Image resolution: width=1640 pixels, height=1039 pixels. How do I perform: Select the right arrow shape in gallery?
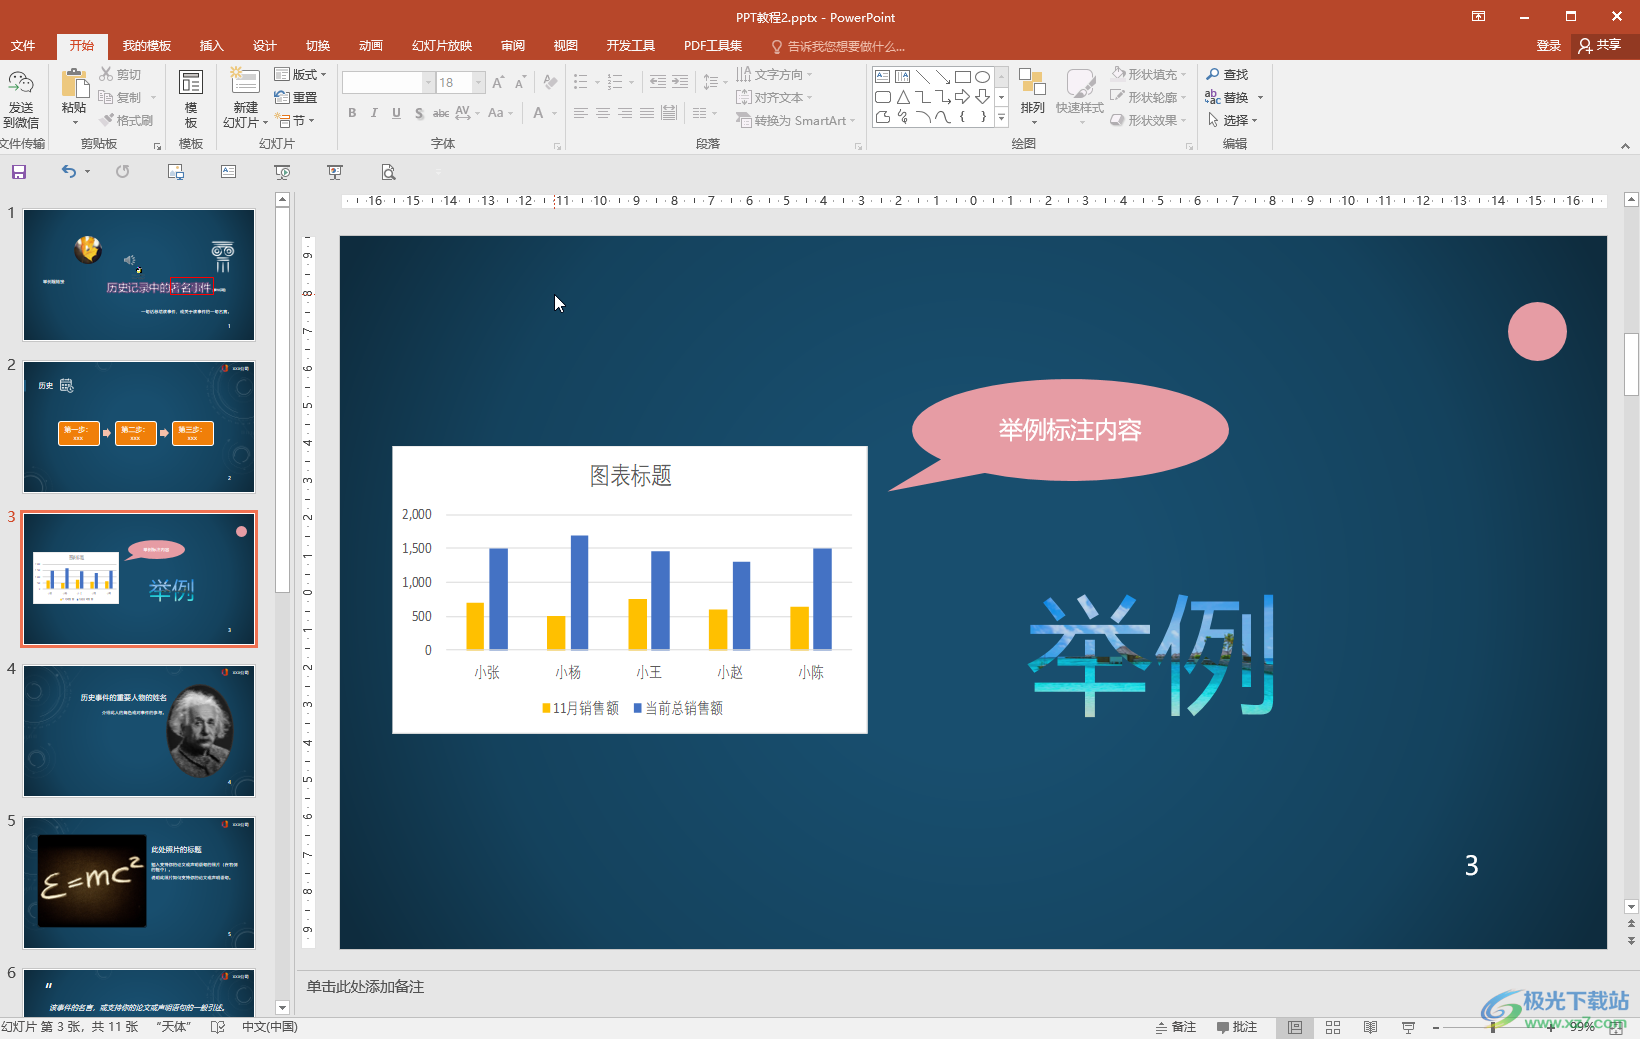point(962,97)
